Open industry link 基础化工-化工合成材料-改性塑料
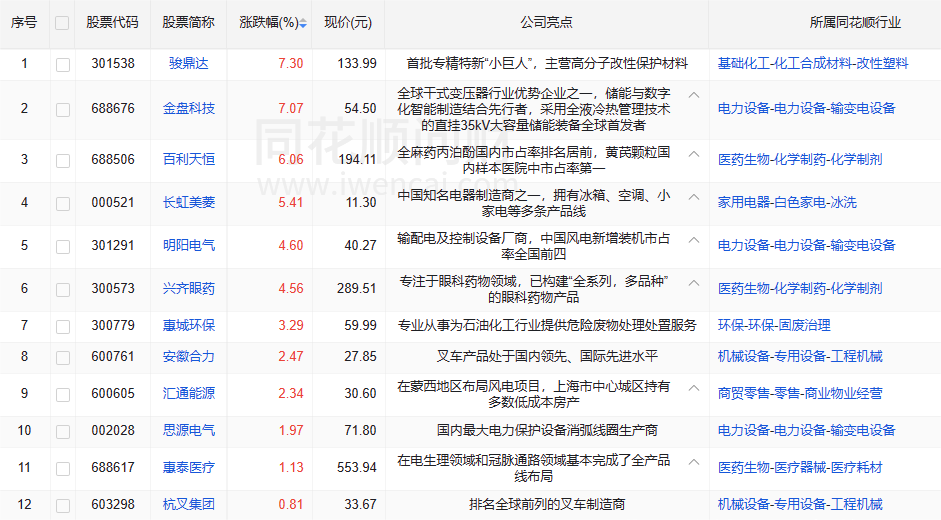The height and width of the screenshot is (520, 941). coord(813,63)
